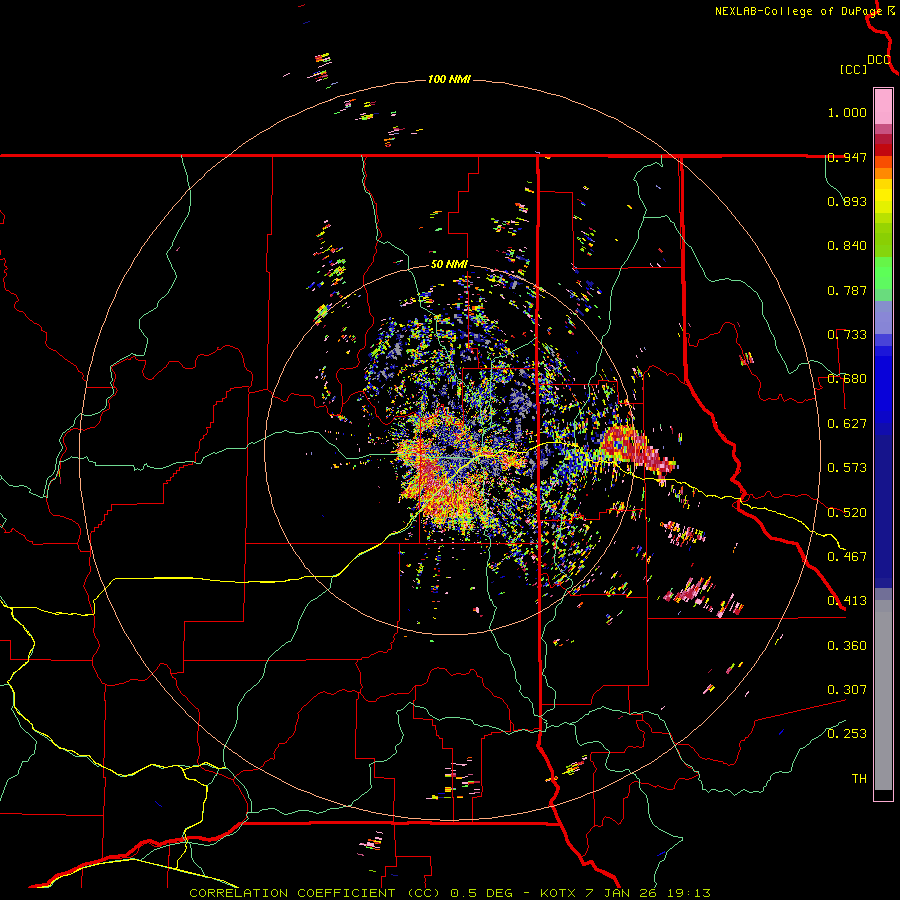Click the 0.733 scale value

847,335
